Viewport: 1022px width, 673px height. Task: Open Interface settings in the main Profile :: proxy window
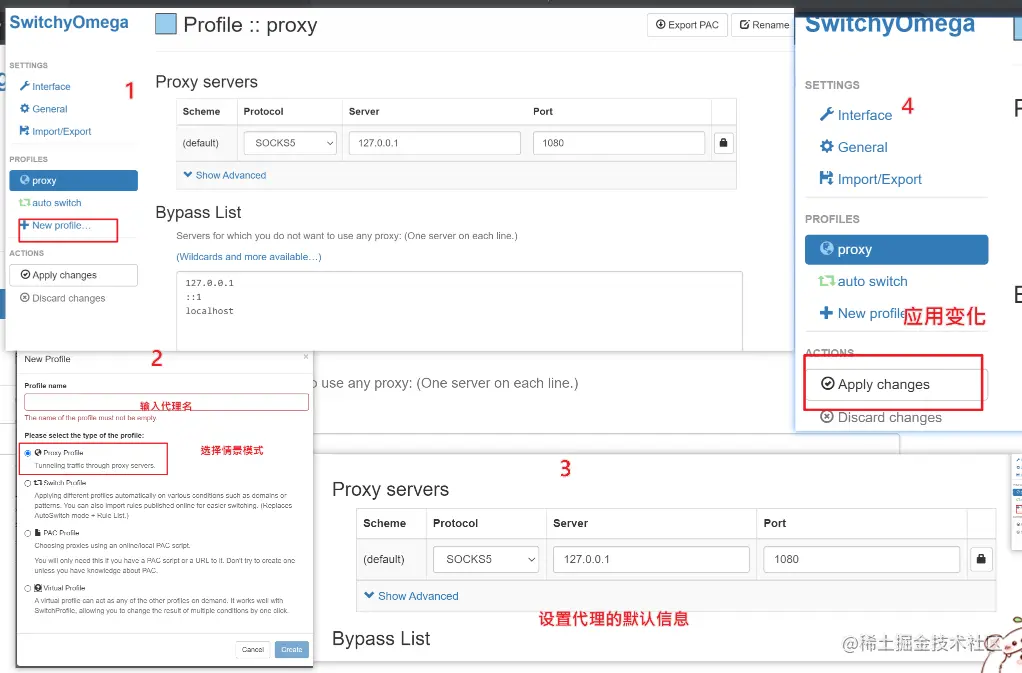[x=45, y=87]
